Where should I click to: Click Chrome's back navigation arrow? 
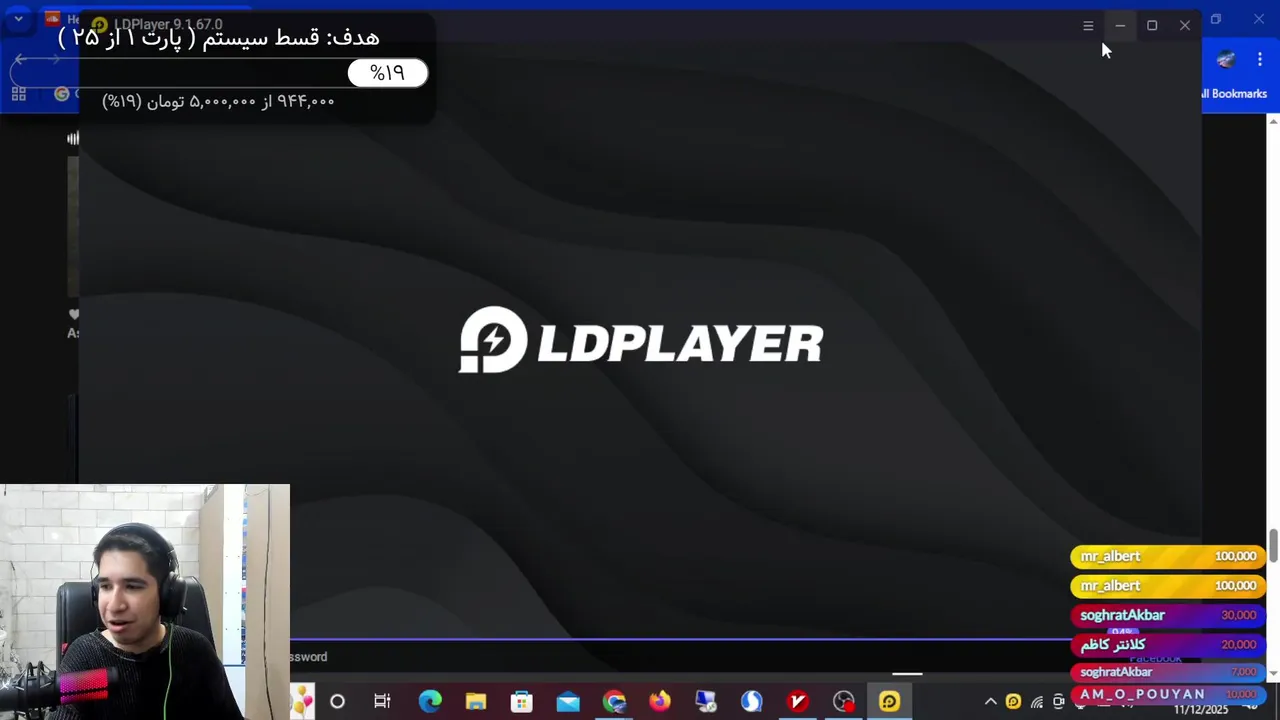pos(20,60)
